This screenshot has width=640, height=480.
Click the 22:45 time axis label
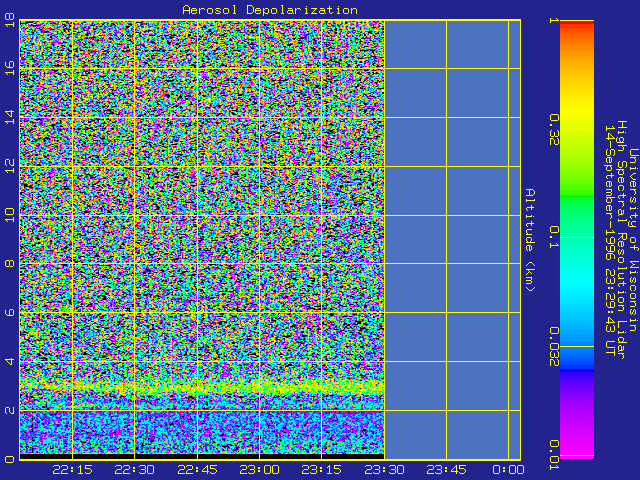point(197,470)
